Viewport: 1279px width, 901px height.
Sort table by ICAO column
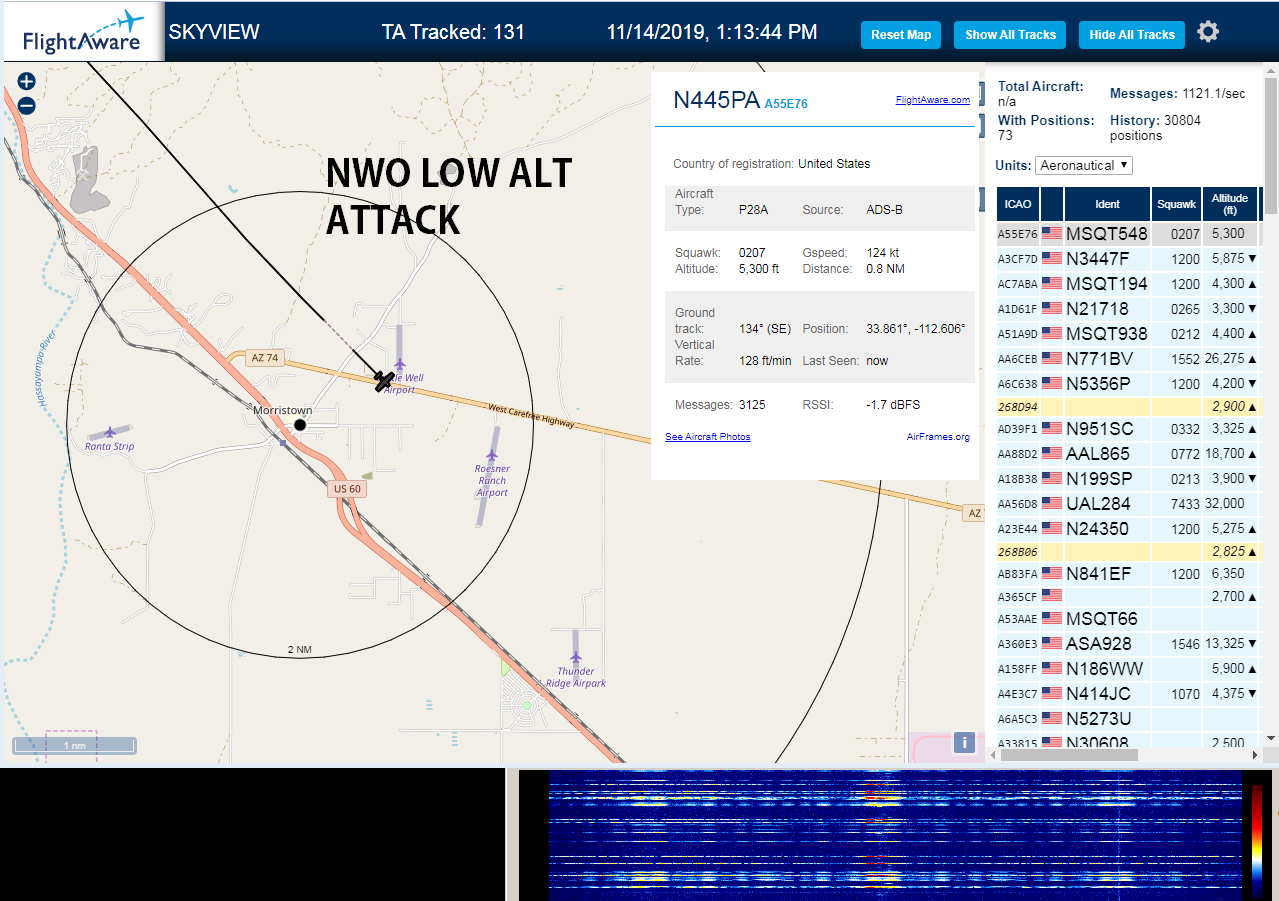(x=1018, y=204)
